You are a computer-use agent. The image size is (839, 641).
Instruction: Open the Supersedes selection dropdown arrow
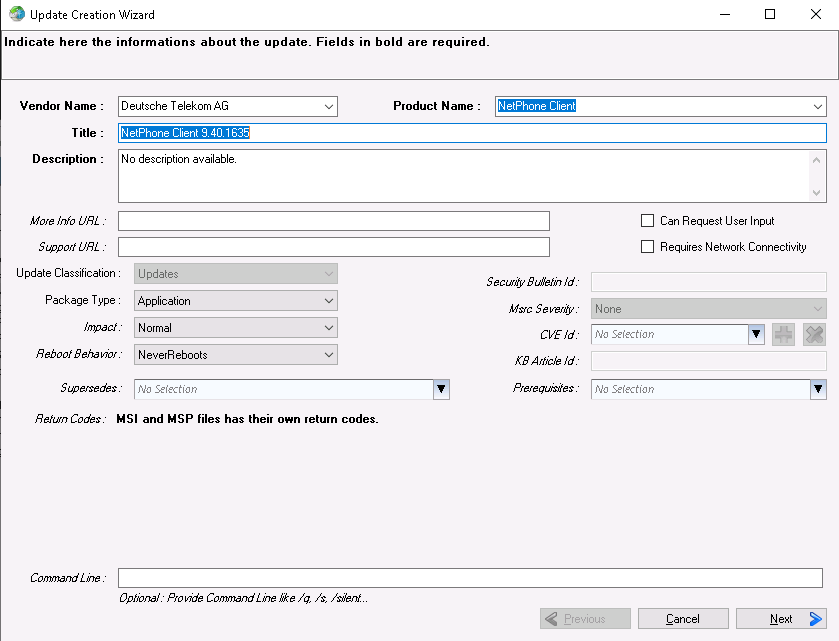point(441,389)
